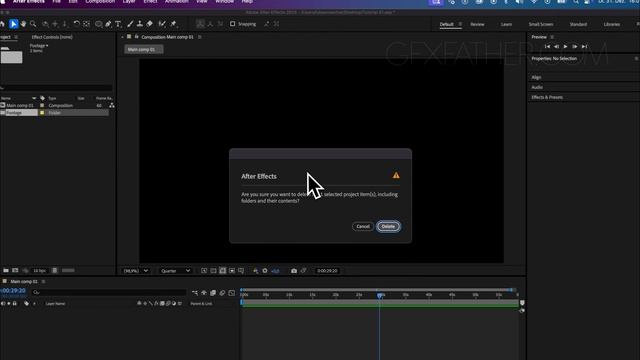
Task: Delete selected items with trash icon
Action: [55, 270]
